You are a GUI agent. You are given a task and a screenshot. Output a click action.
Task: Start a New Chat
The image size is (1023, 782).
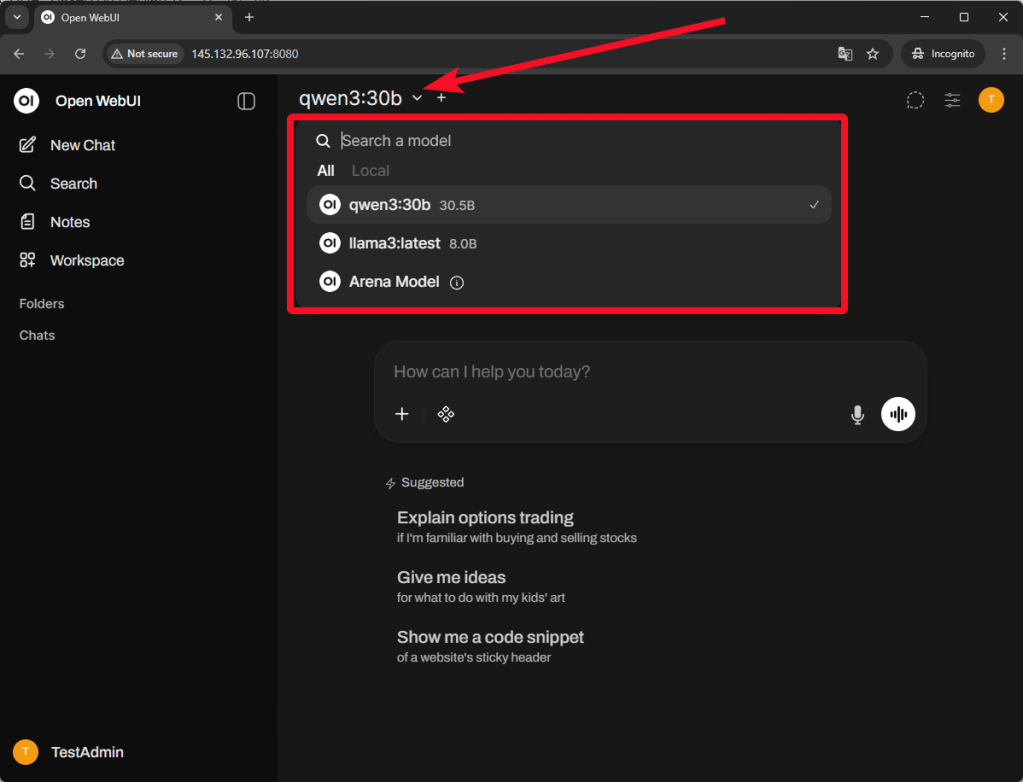(x=82, y=145)
